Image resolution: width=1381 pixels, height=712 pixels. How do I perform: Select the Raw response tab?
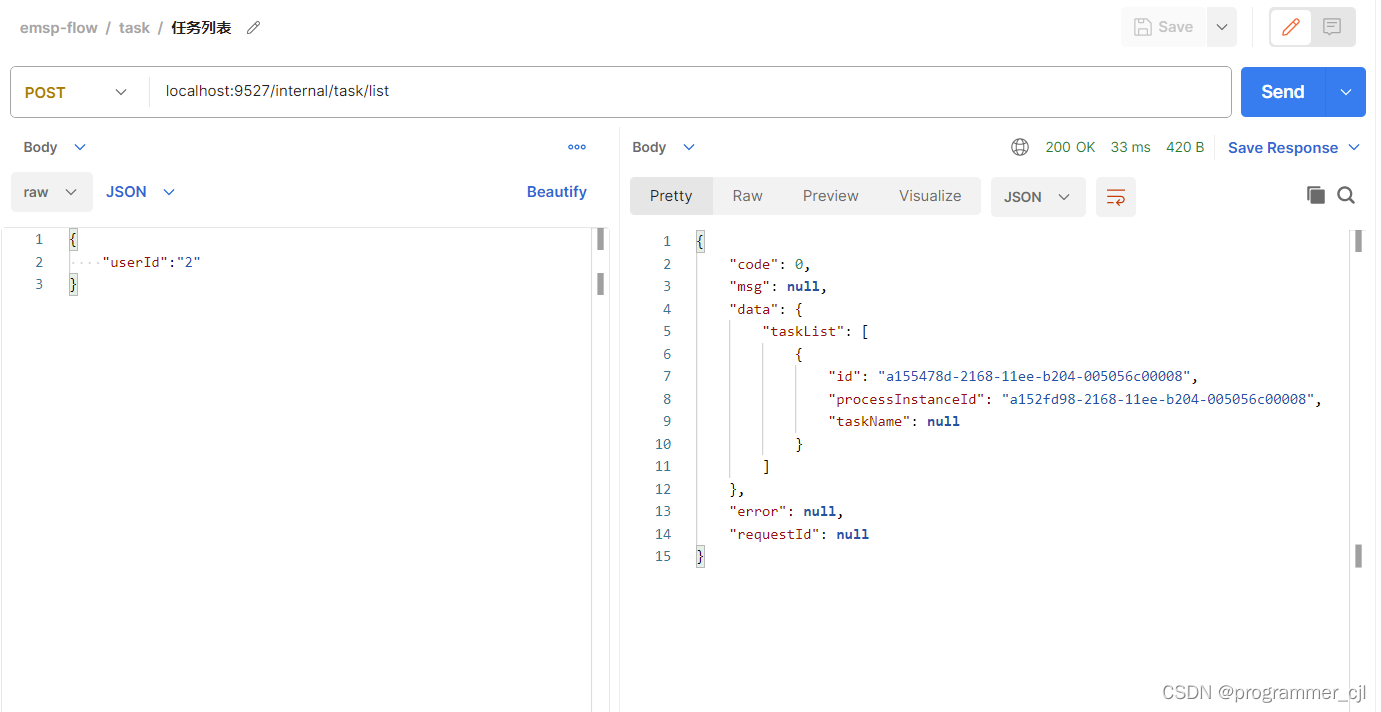pos(748,196)
